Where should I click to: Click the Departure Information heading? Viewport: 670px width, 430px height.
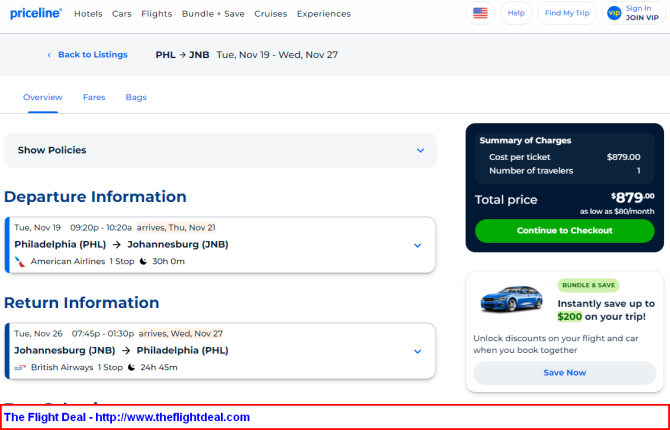click(95, 197)
